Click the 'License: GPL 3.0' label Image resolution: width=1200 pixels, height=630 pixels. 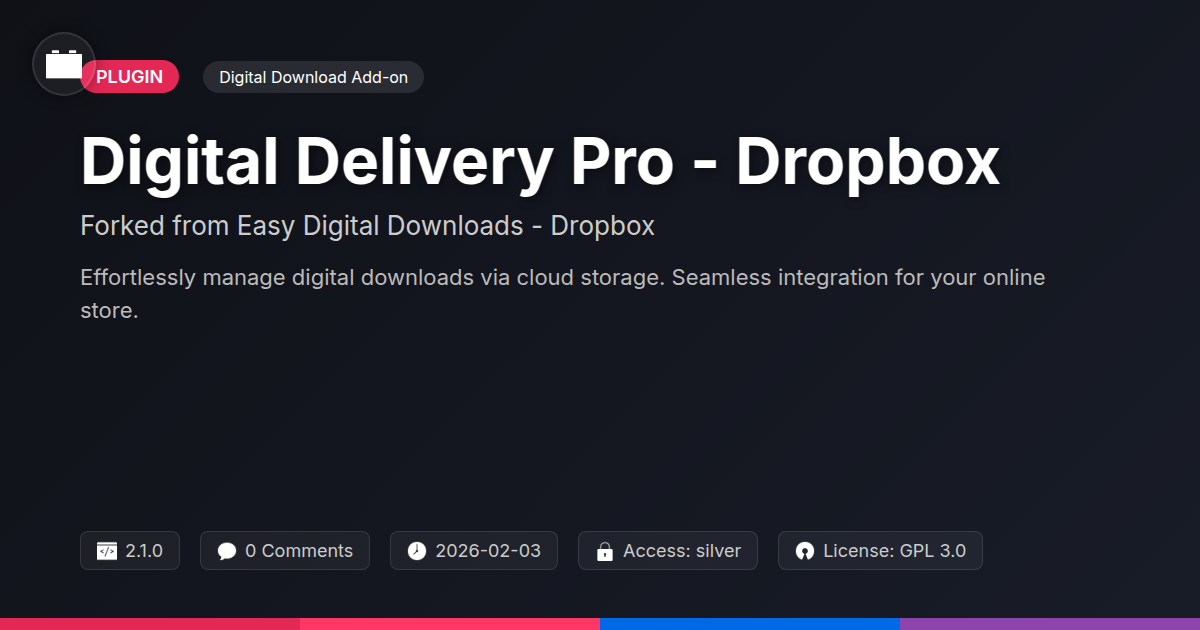point(895,551)
